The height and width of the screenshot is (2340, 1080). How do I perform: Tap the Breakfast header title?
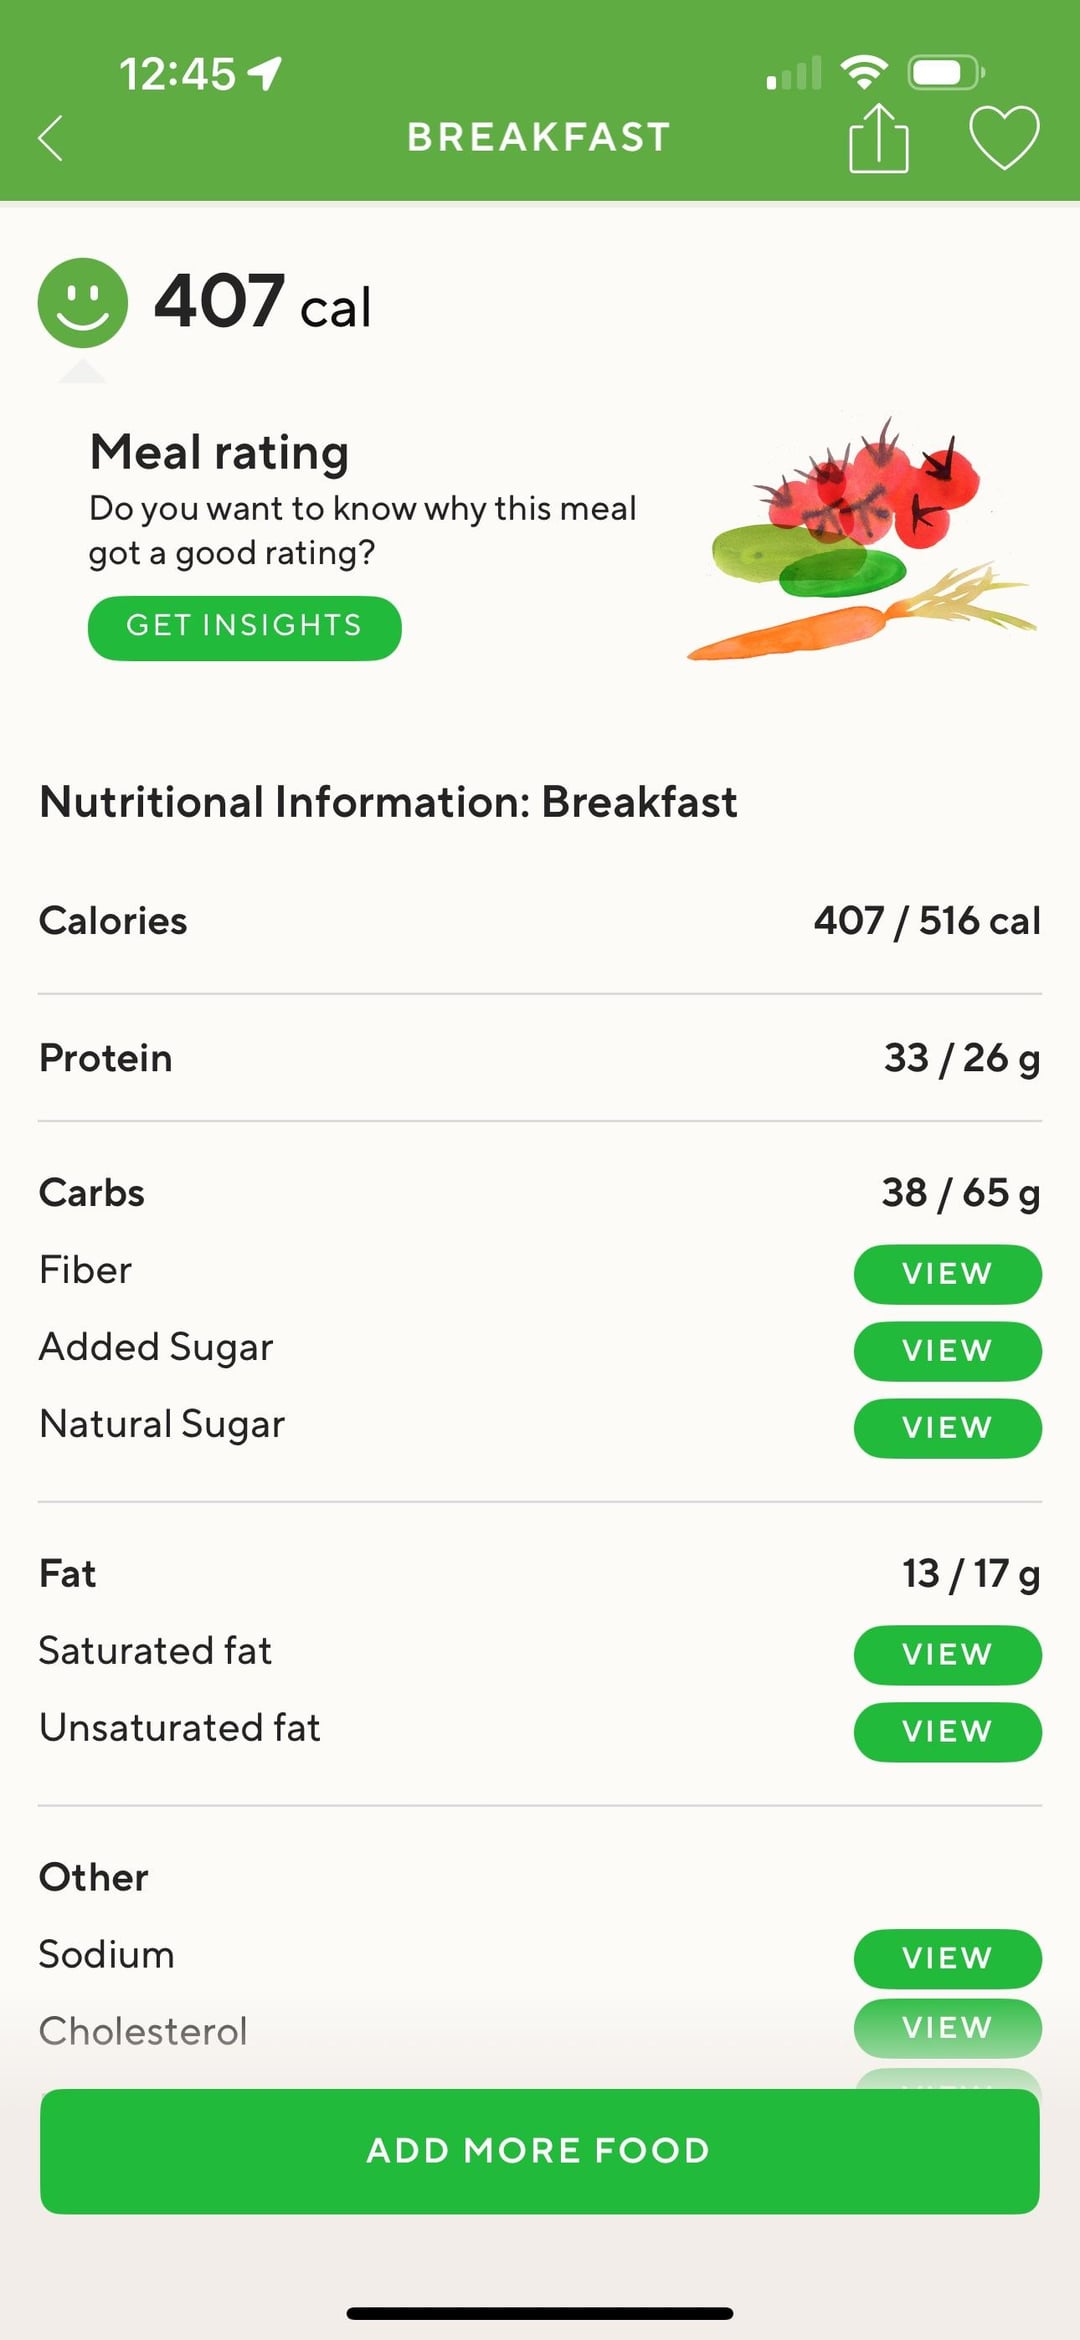pyautogui.click(x=538, y=137)
